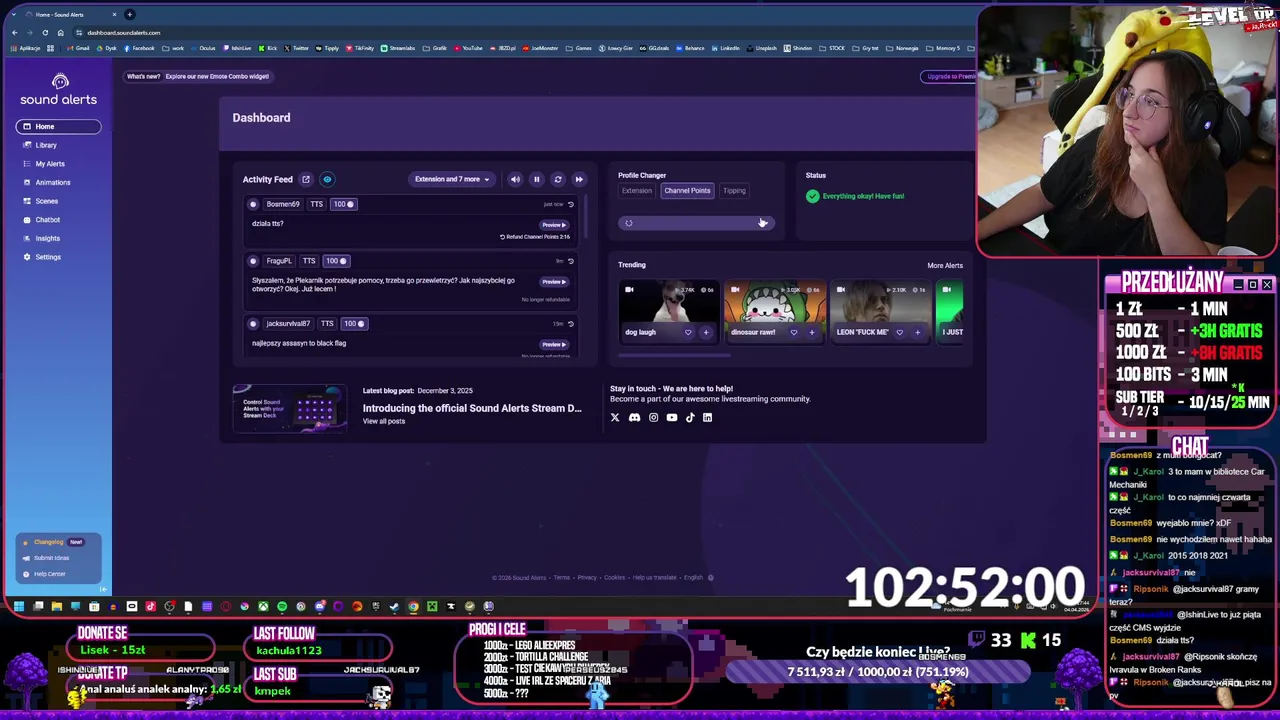Screen dimensions: 1280x720
Task: Toggle the circle next to Bosmen69
Action: pos(253,204)
